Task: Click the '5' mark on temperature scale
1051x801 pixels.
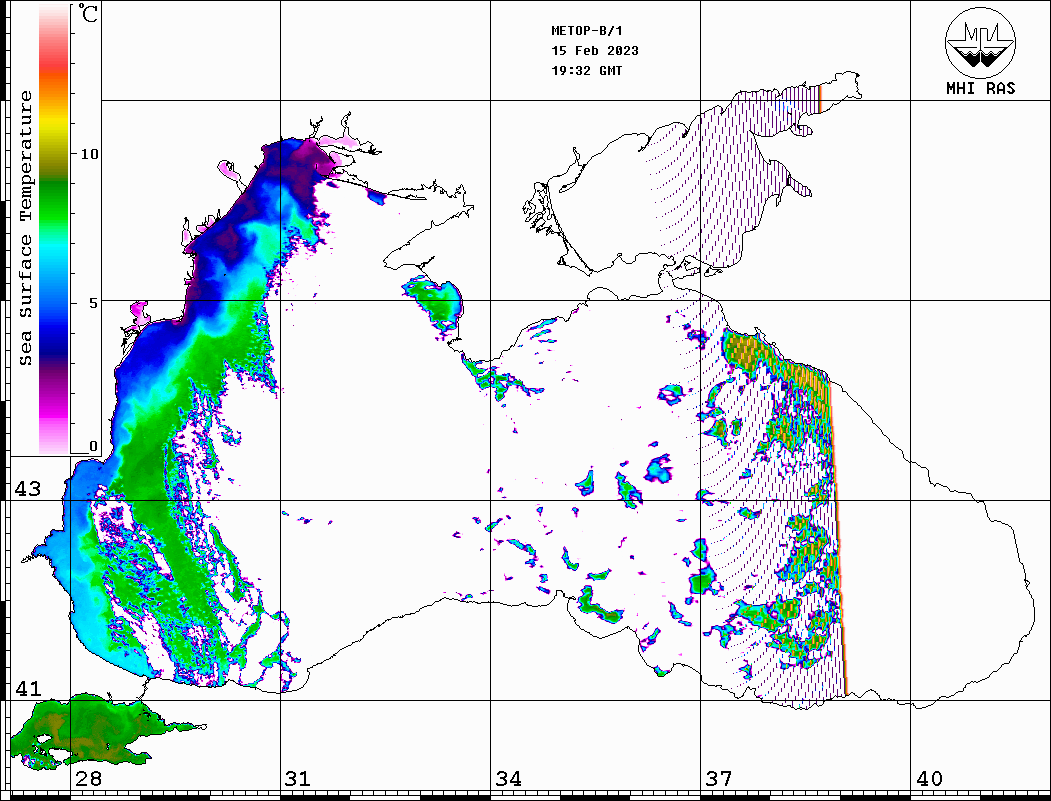Action: pyautogui.click(x=95, y=303)
